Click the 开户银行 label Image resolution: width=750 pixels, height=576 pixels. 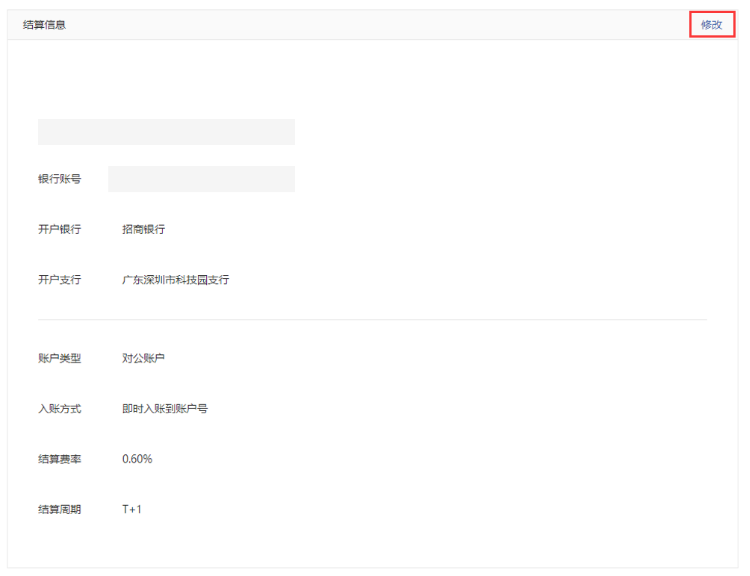59,229
